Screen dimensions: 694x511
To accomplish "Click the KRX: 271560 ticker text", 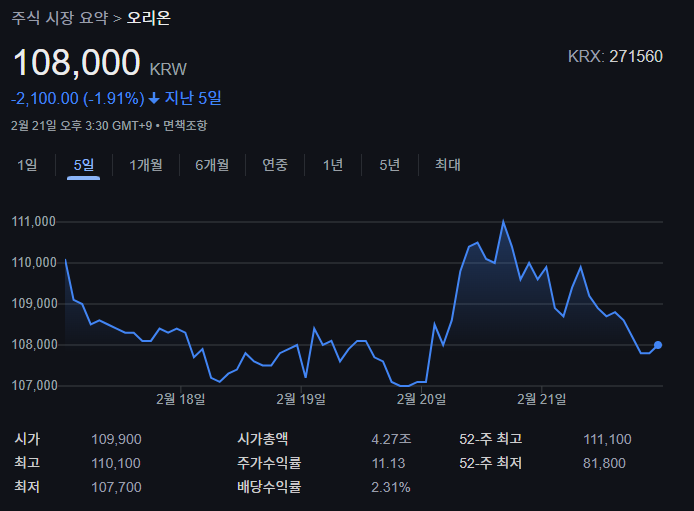I will coord(615,57).
